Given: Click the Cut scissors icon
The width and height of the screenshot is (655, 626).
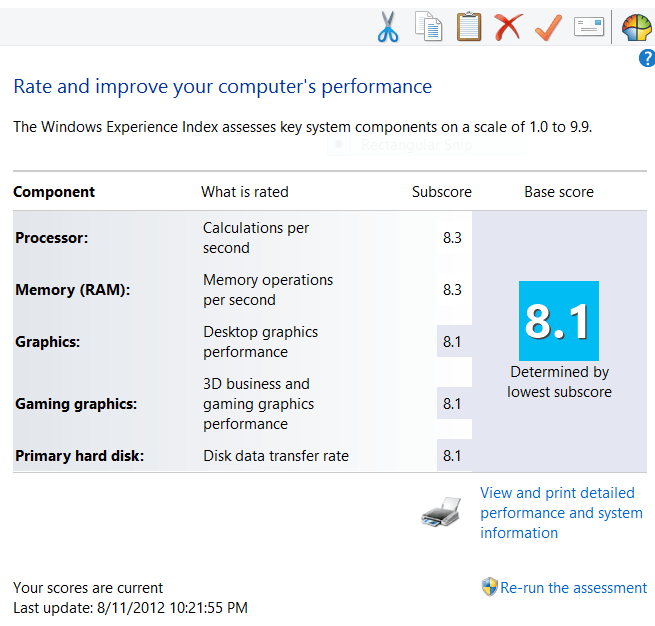Looking at the screenshot, I should (x=388, y=27).
